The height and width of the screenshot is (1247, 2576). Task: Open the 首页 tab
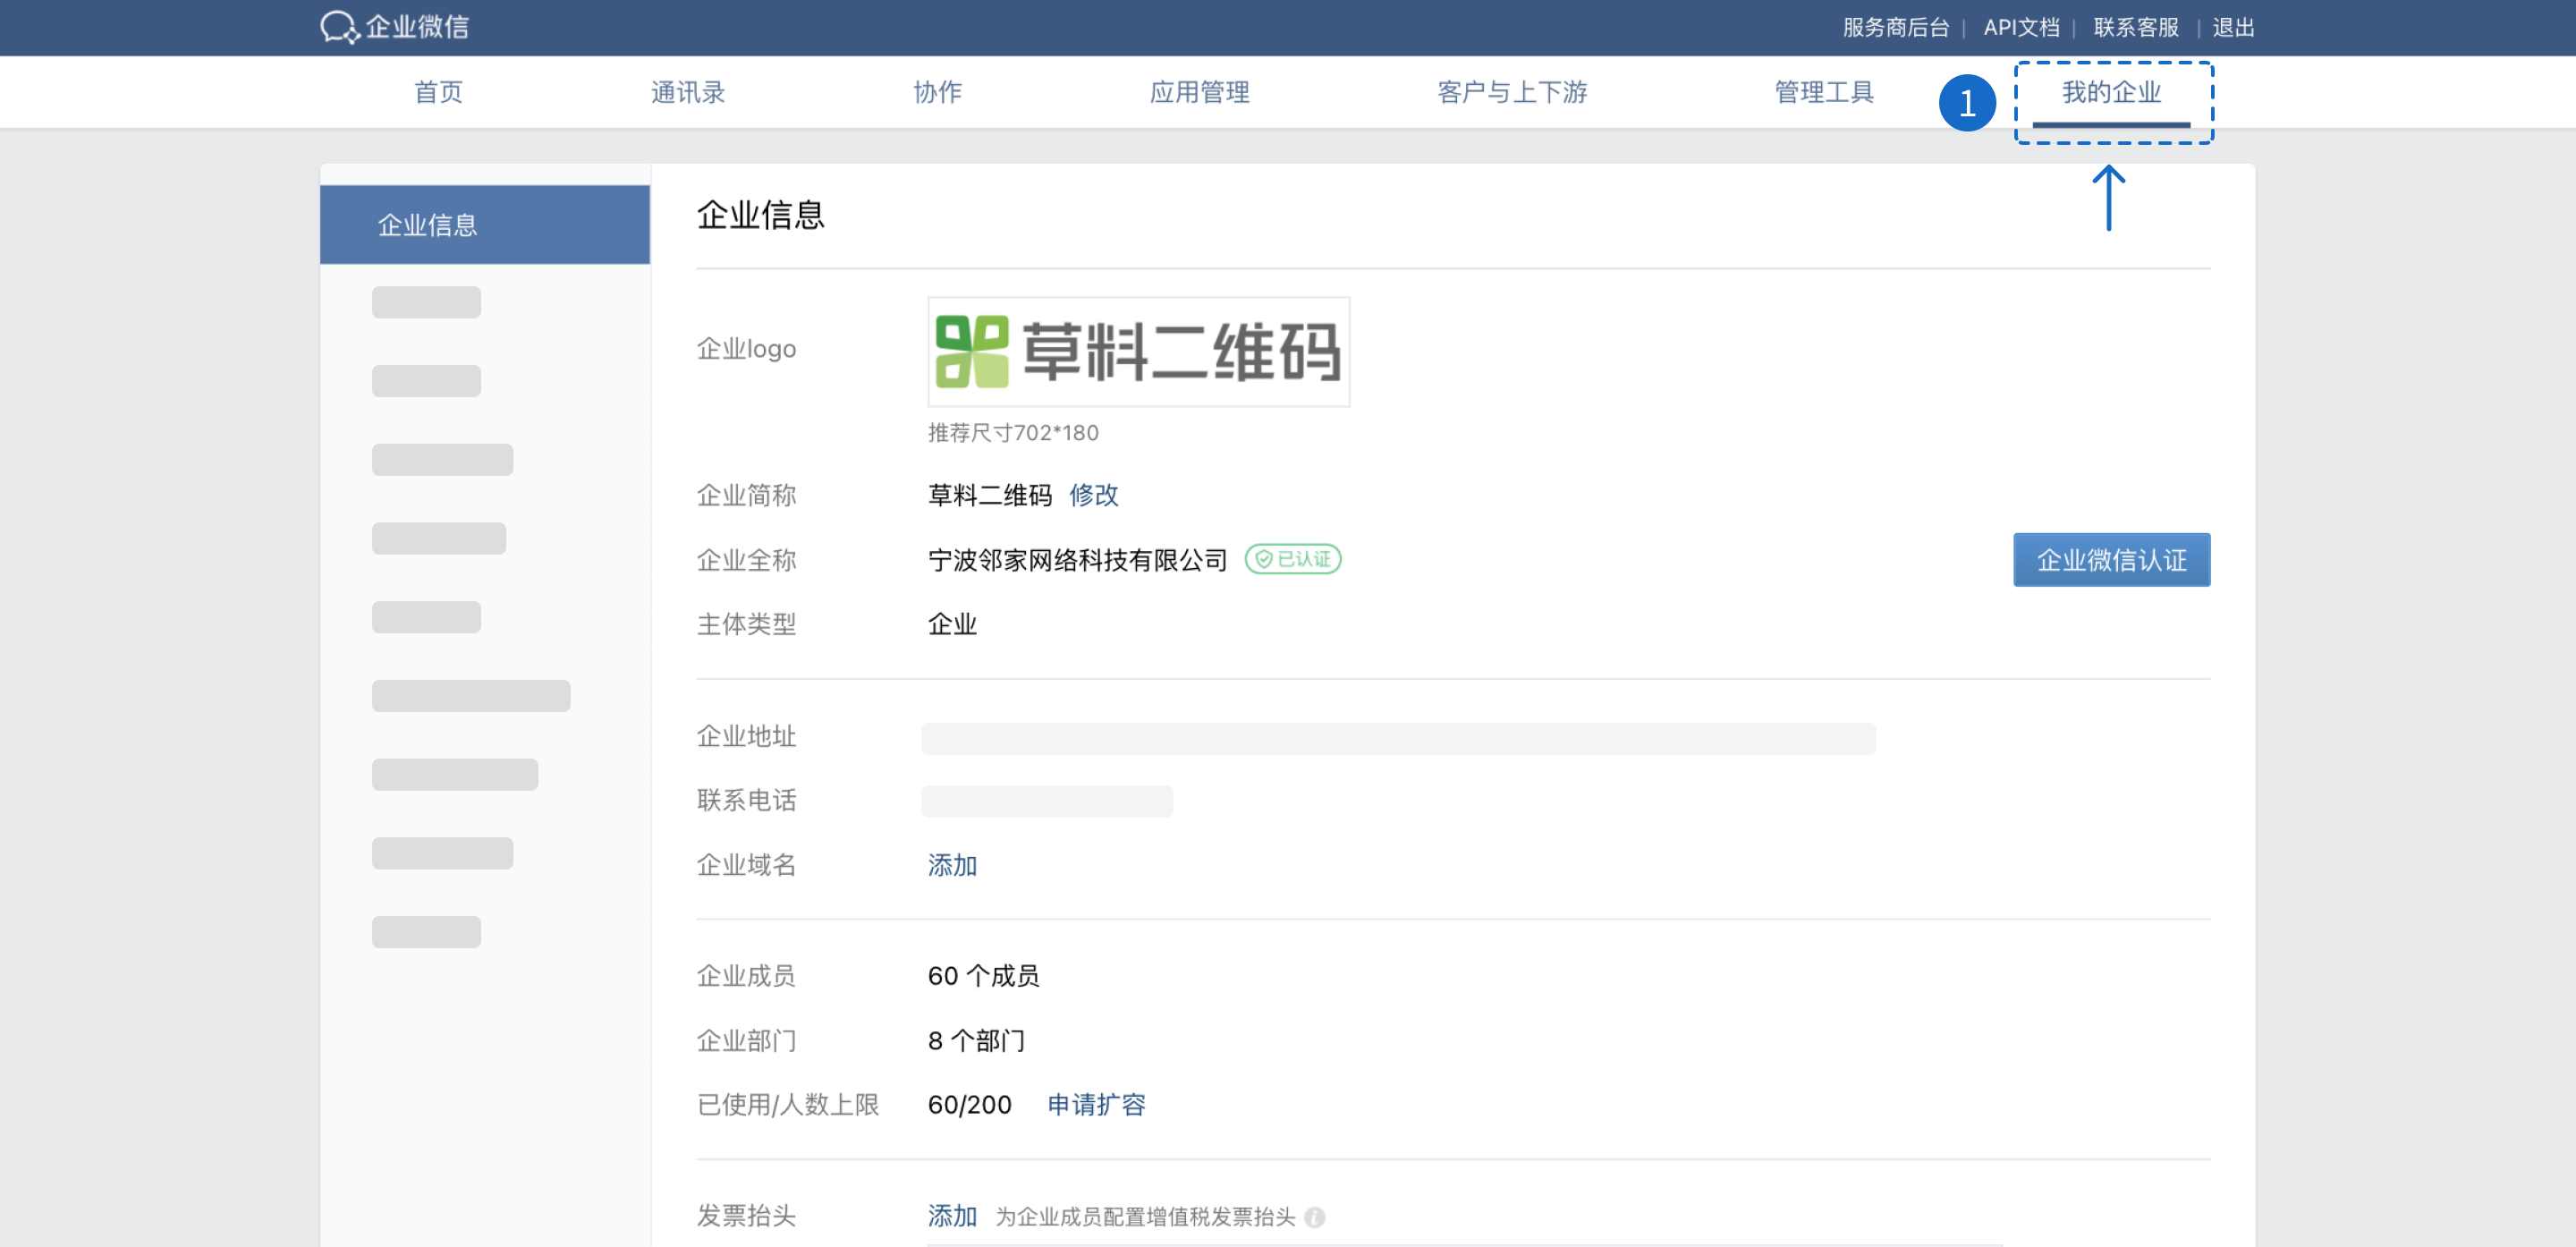(x=438, y=92)
